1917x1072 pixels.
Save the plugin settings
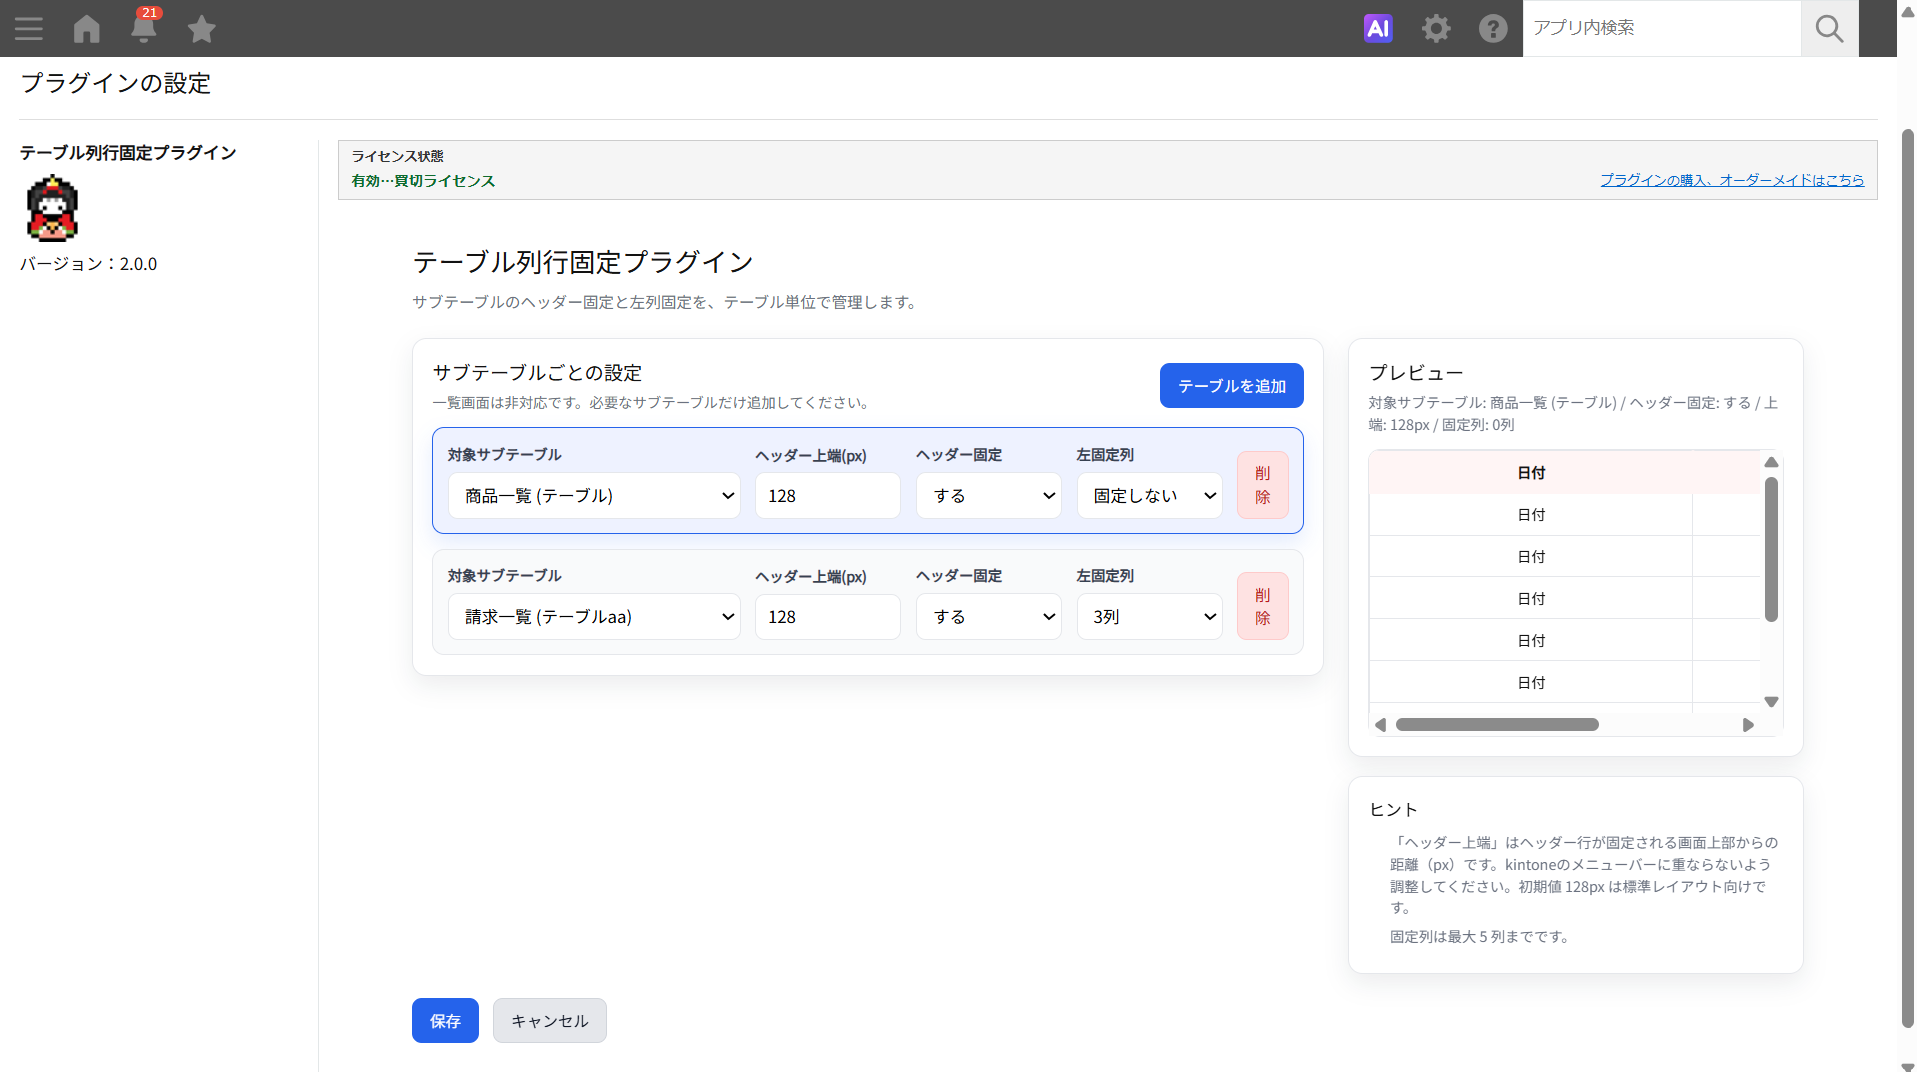point(445,1020)
